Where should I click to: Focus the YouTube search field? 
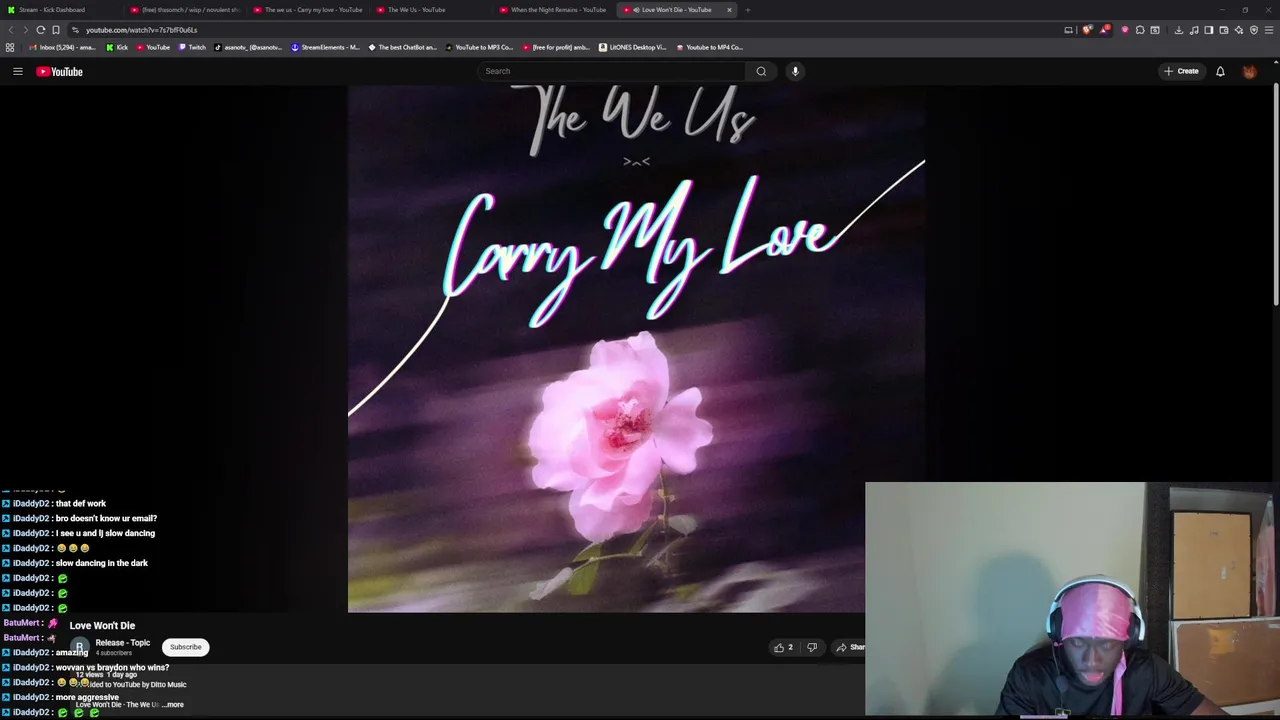pyautogui.click(x=612, y=71)
